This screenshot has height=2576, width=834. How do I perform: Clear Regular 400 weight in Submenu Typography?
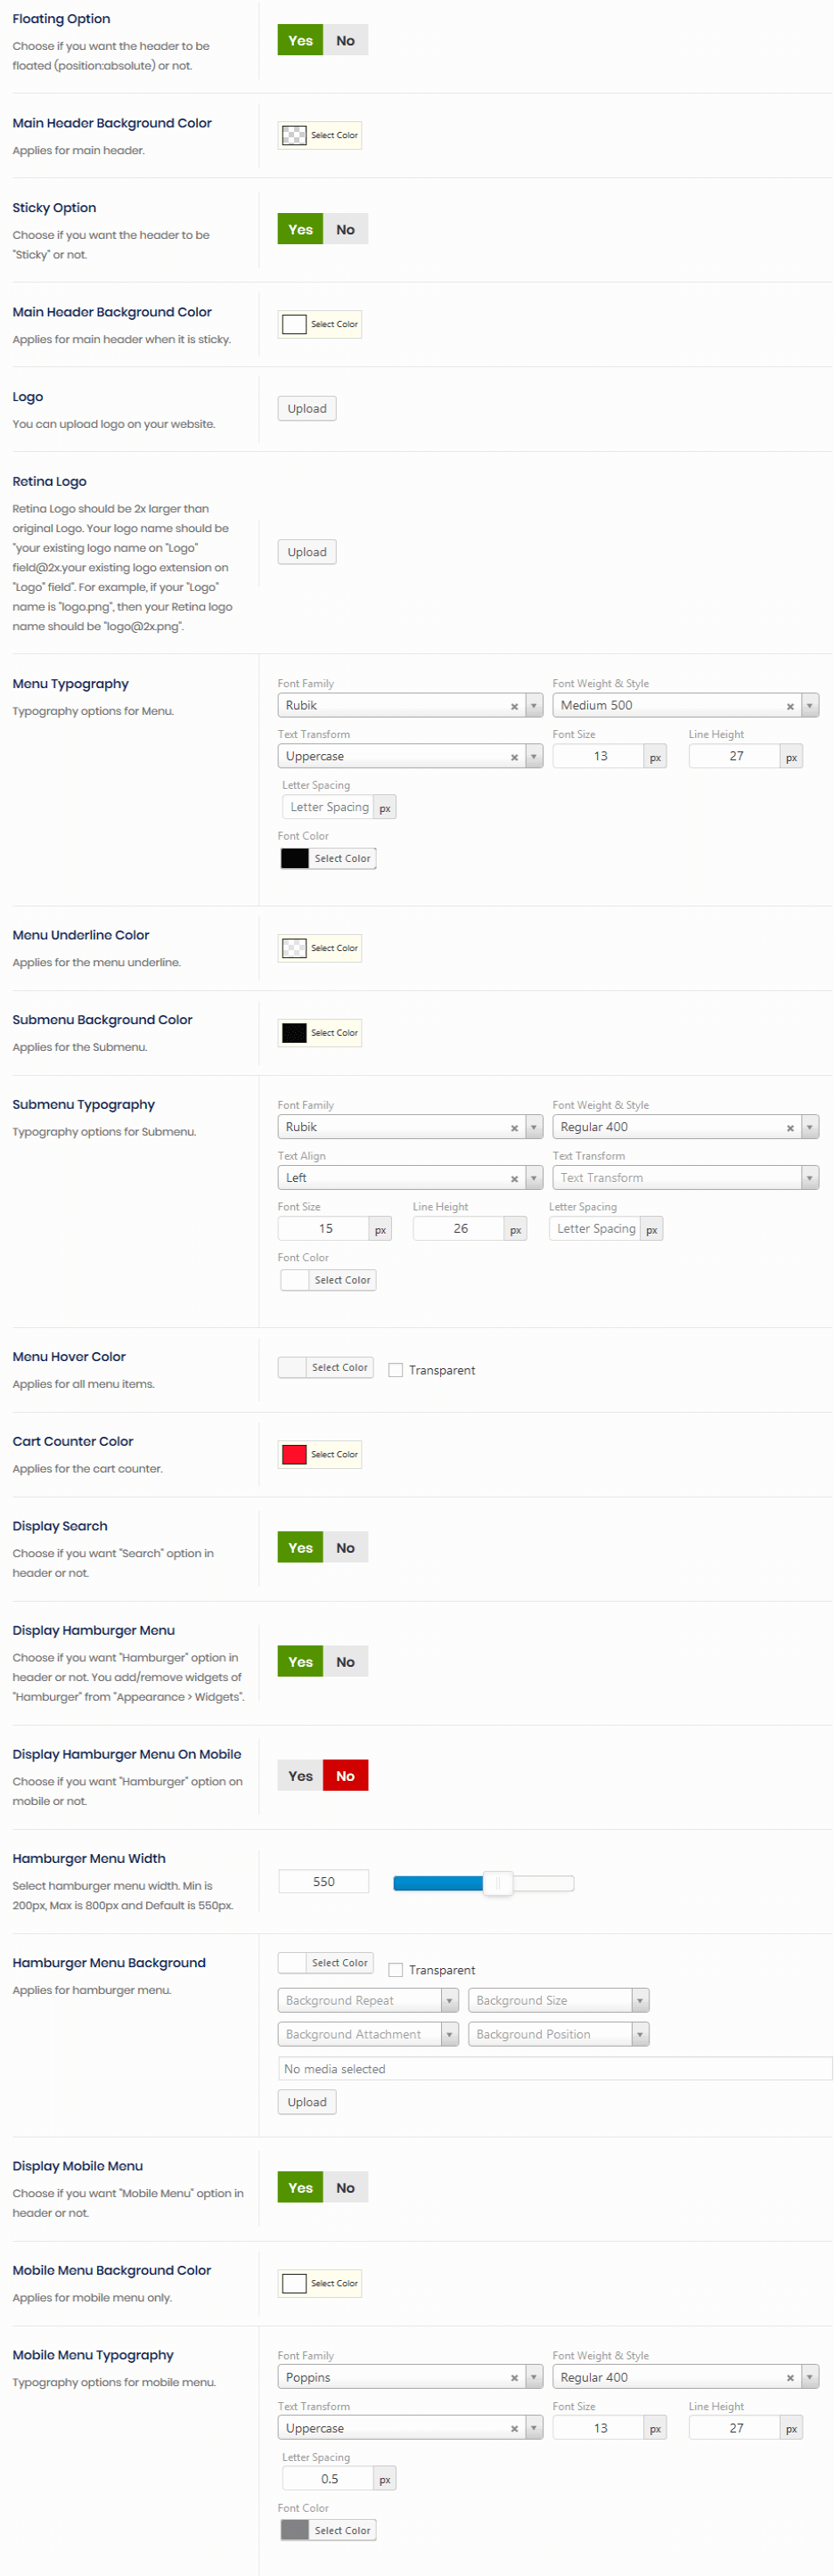789,1128
